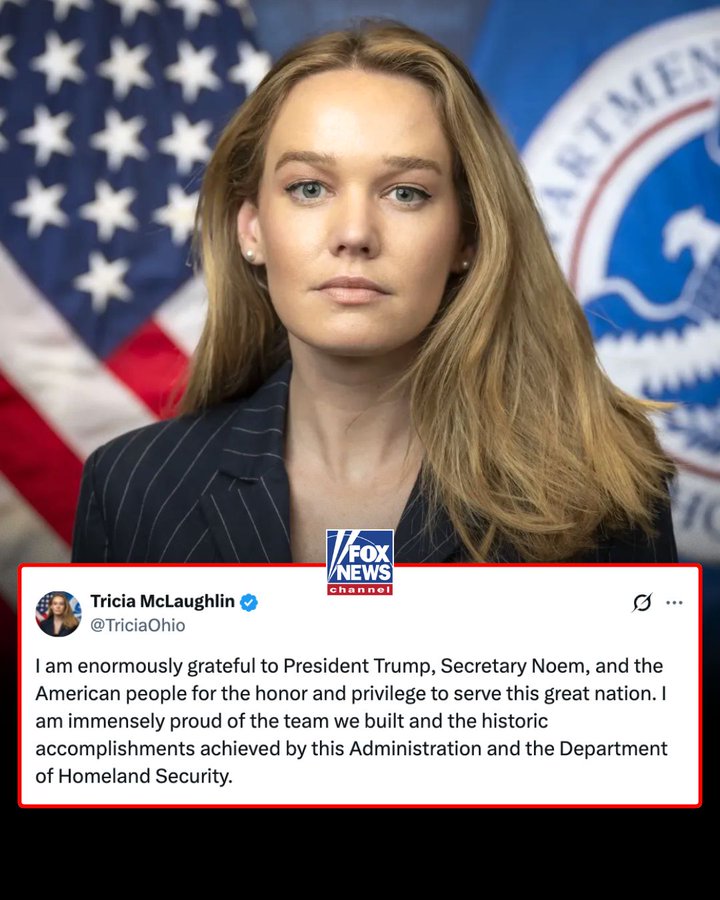Click the Grok slashed-circle icon

(x=642, y=603)
